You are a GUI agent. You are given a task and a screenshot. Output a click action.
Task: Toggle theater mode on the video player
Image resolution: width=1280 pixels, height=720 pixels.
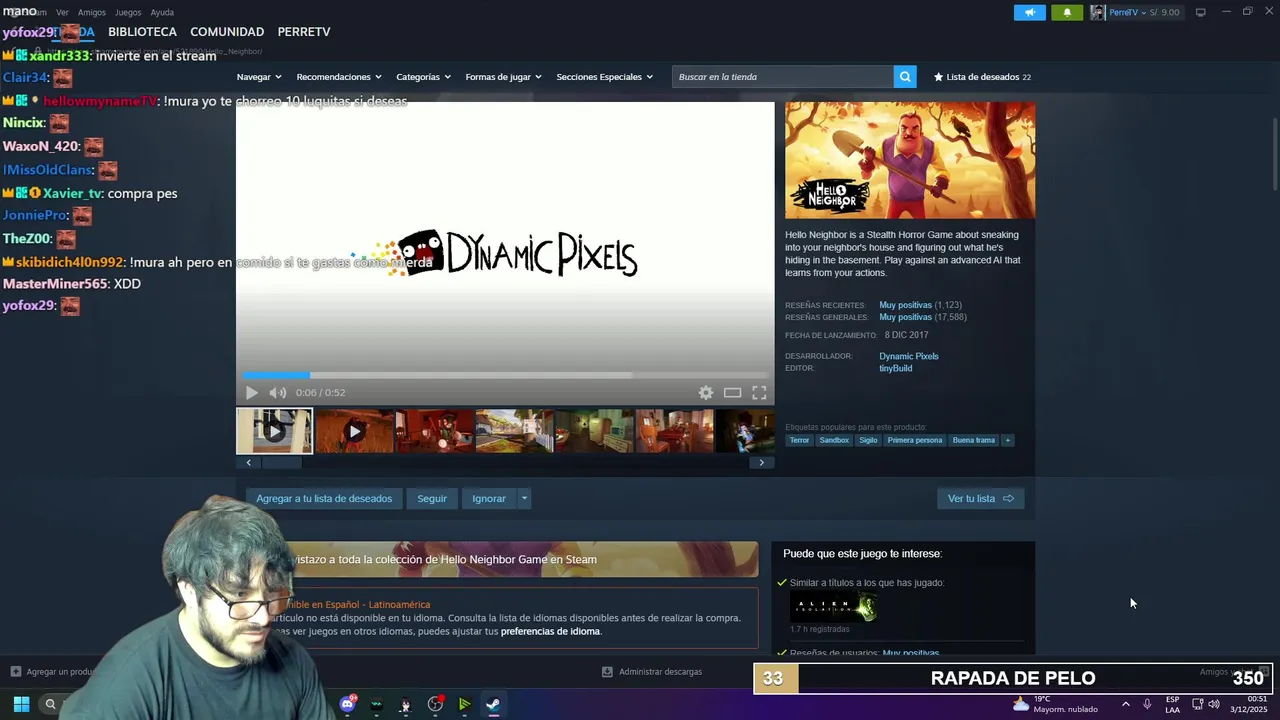[733, 393]
